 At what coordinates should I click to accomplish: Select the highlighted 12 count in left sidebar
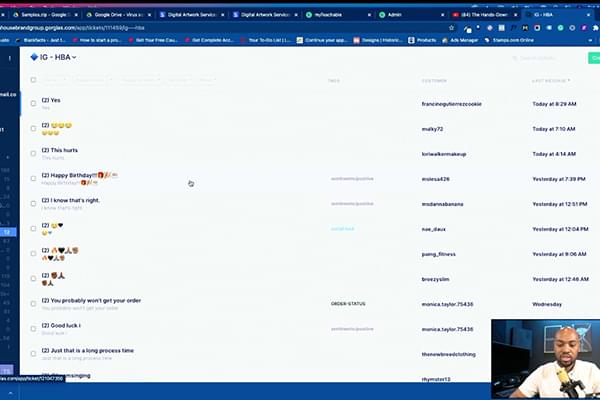7,232
